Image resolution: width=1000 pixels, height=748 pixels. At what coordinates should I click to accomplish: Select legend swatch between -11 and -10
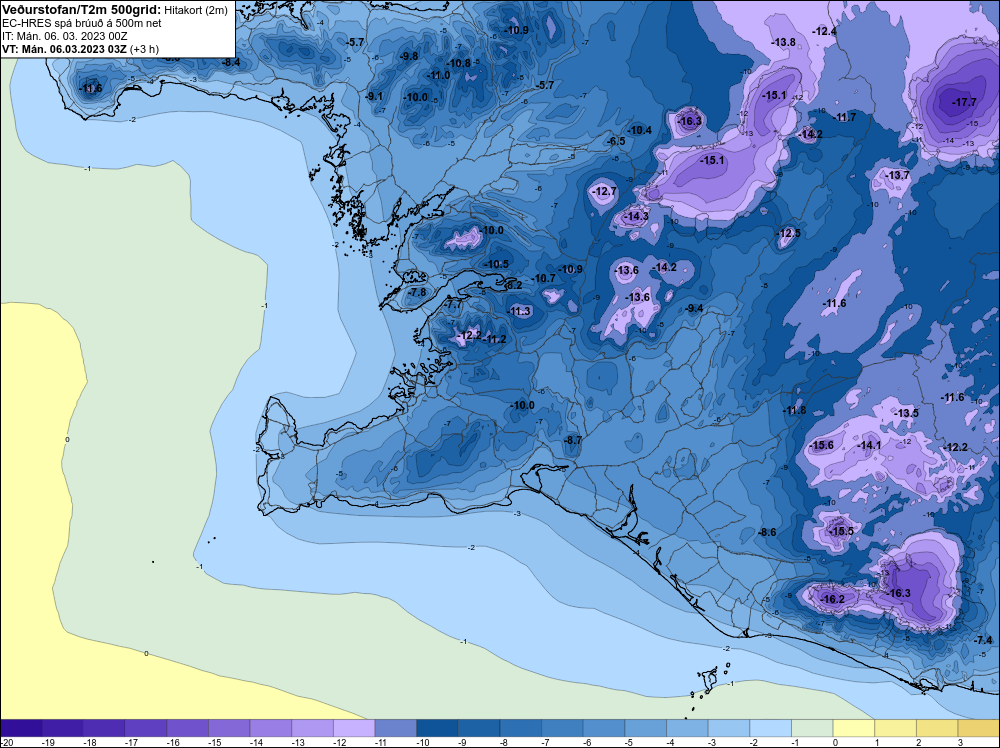point(395,728)
